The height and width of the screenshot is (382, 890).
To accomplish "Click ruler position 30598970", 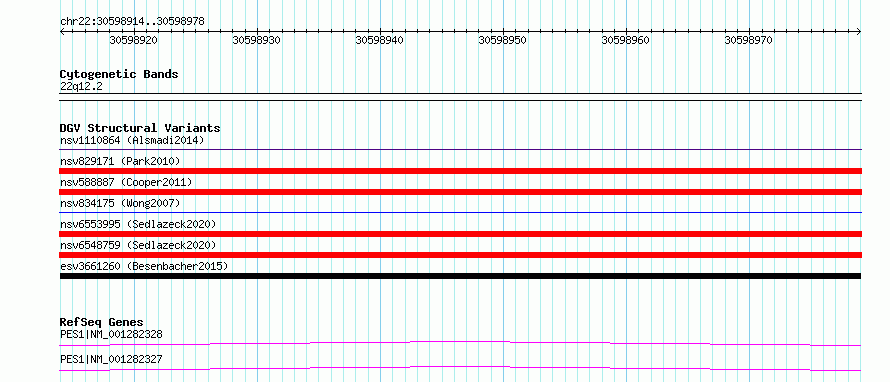I will [x=749, y=40].
